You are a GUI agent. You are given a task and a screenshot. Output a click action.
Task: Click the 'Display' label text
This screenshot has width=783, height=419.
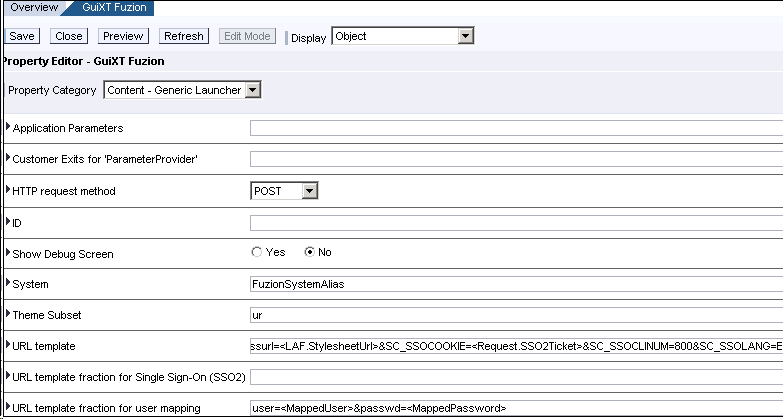click(308, 38)
